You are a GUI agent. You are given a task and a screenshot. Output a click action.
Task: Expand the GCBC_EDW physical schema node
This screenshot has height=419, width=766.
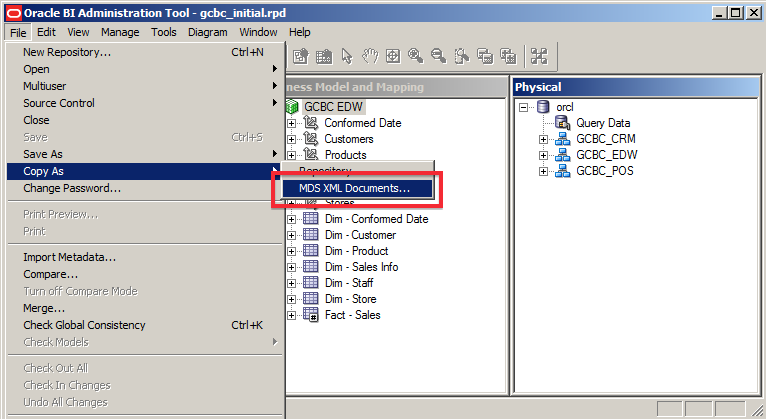point(543,155)
